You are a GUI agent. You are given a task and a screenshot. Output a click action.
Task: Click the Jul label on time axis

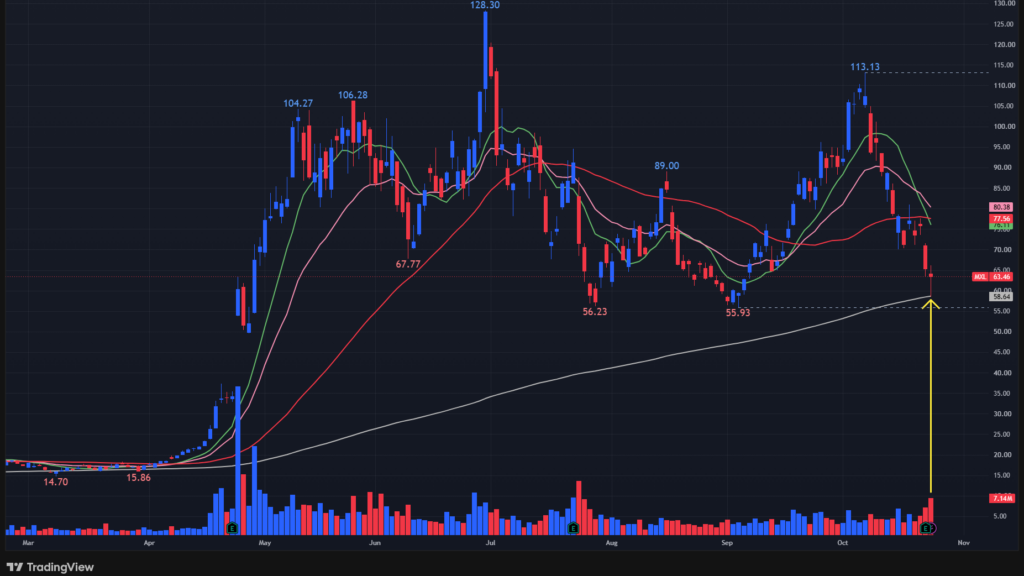[490, 543]
